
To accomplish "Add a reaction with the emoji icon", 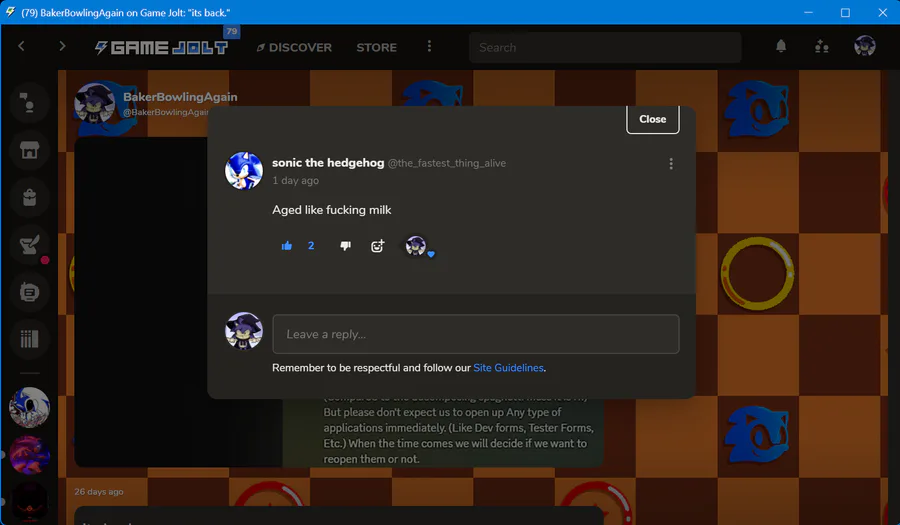I will [378, 246].
